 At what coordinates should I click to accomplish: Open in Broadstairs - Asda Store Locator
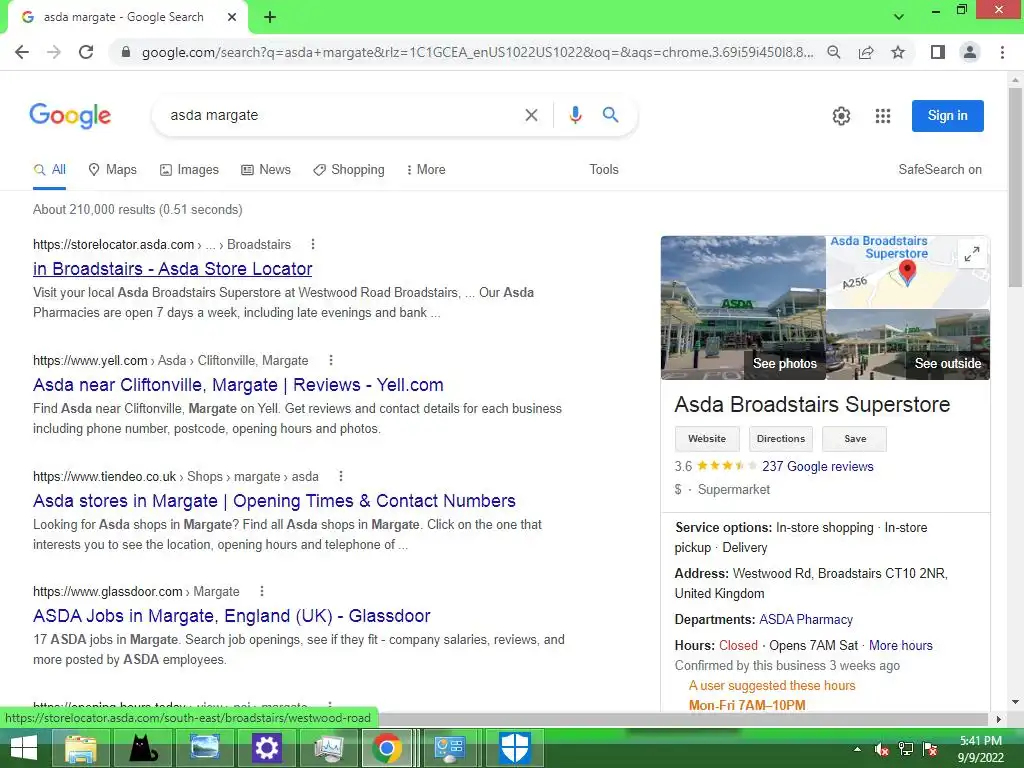click(x=172, y=269)
